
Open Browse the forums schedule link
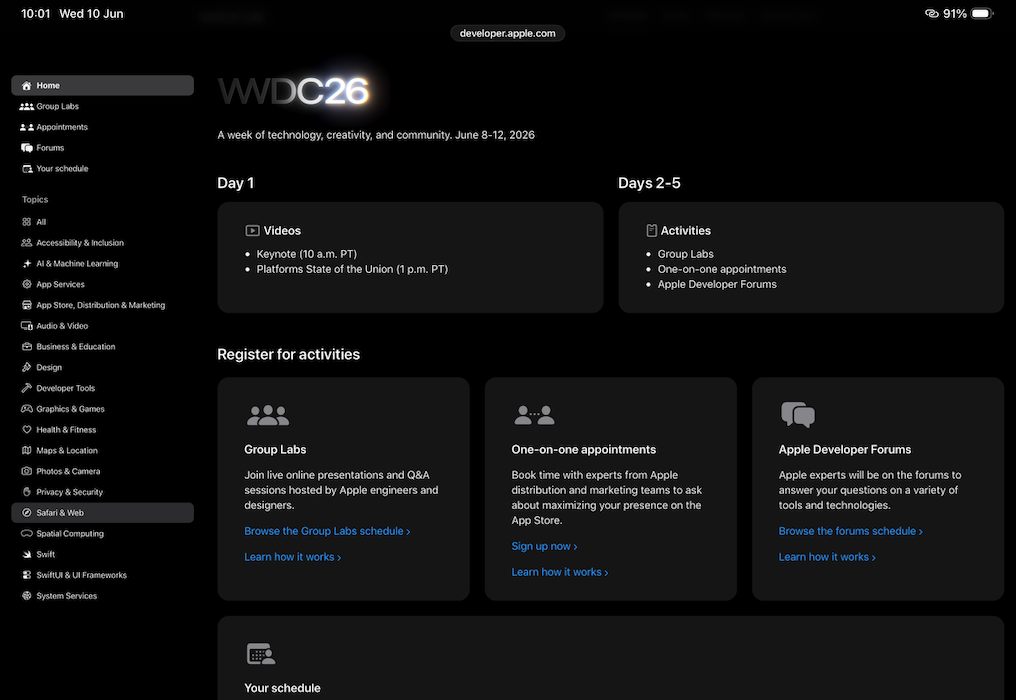(x=850, y=531)
